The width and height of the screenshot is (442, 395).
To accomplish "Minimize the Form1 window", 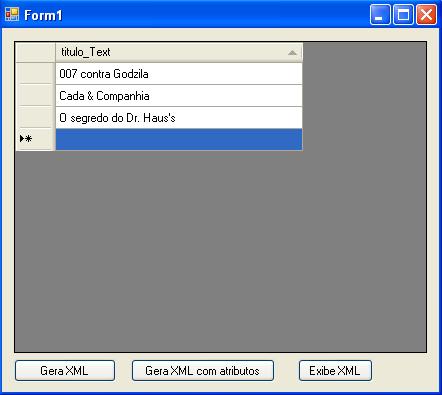I will pyautogui.click(x=380, y=15).
